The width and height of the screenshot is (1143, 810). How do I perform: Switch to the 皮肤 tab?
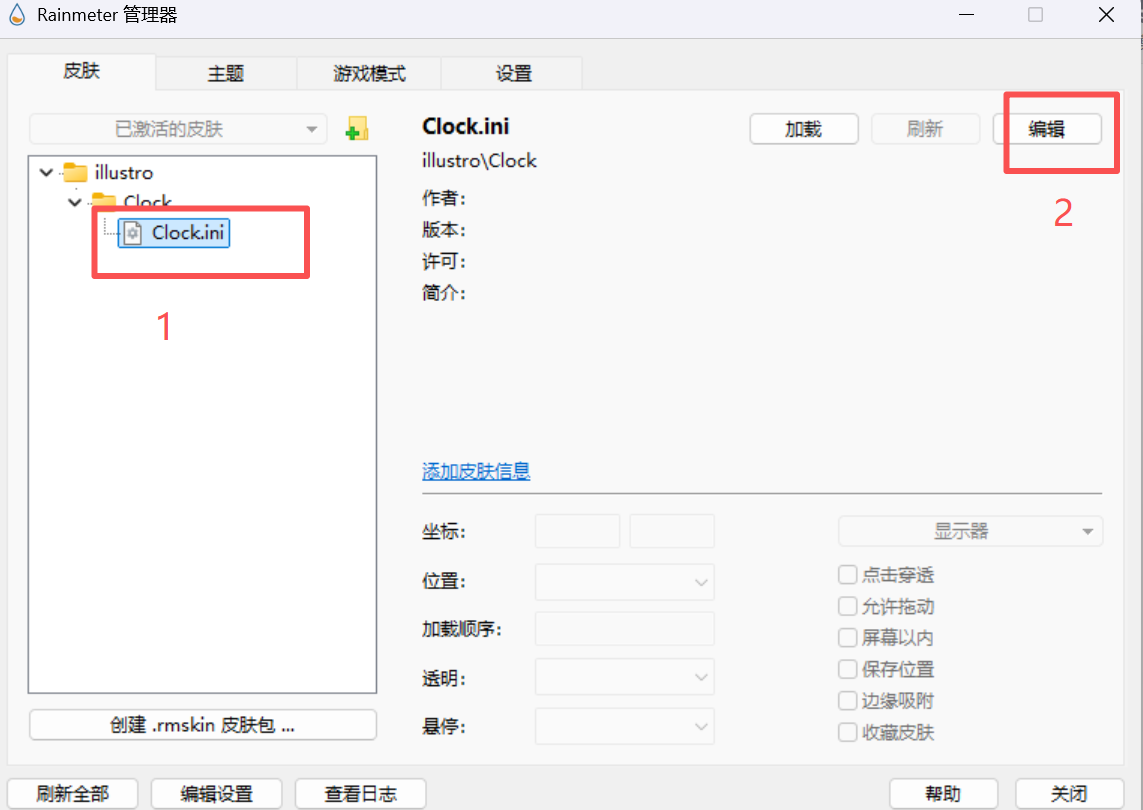(82, 71)
